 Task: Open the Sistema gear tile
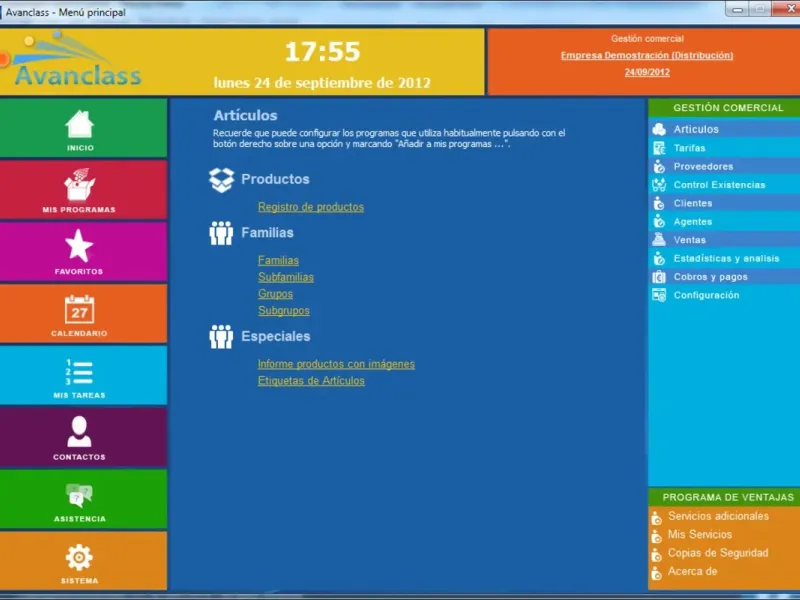[83, 561]
